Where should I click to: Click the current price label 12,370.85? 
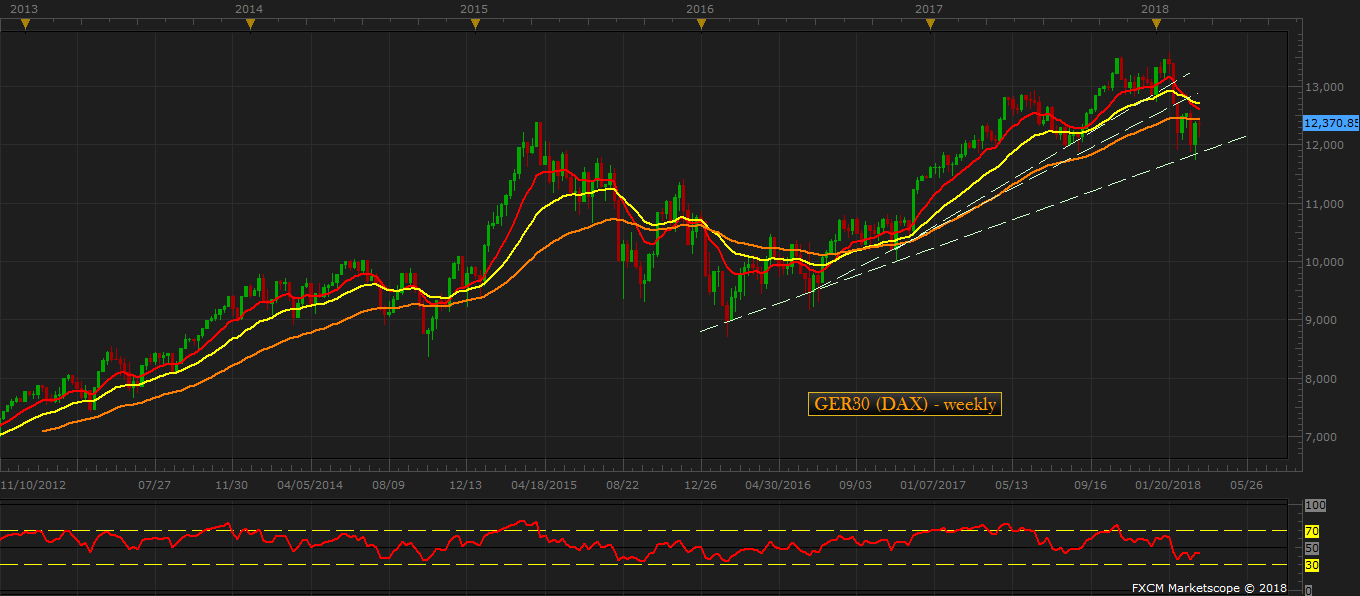pyautogui.click(x=1331, y=123)
